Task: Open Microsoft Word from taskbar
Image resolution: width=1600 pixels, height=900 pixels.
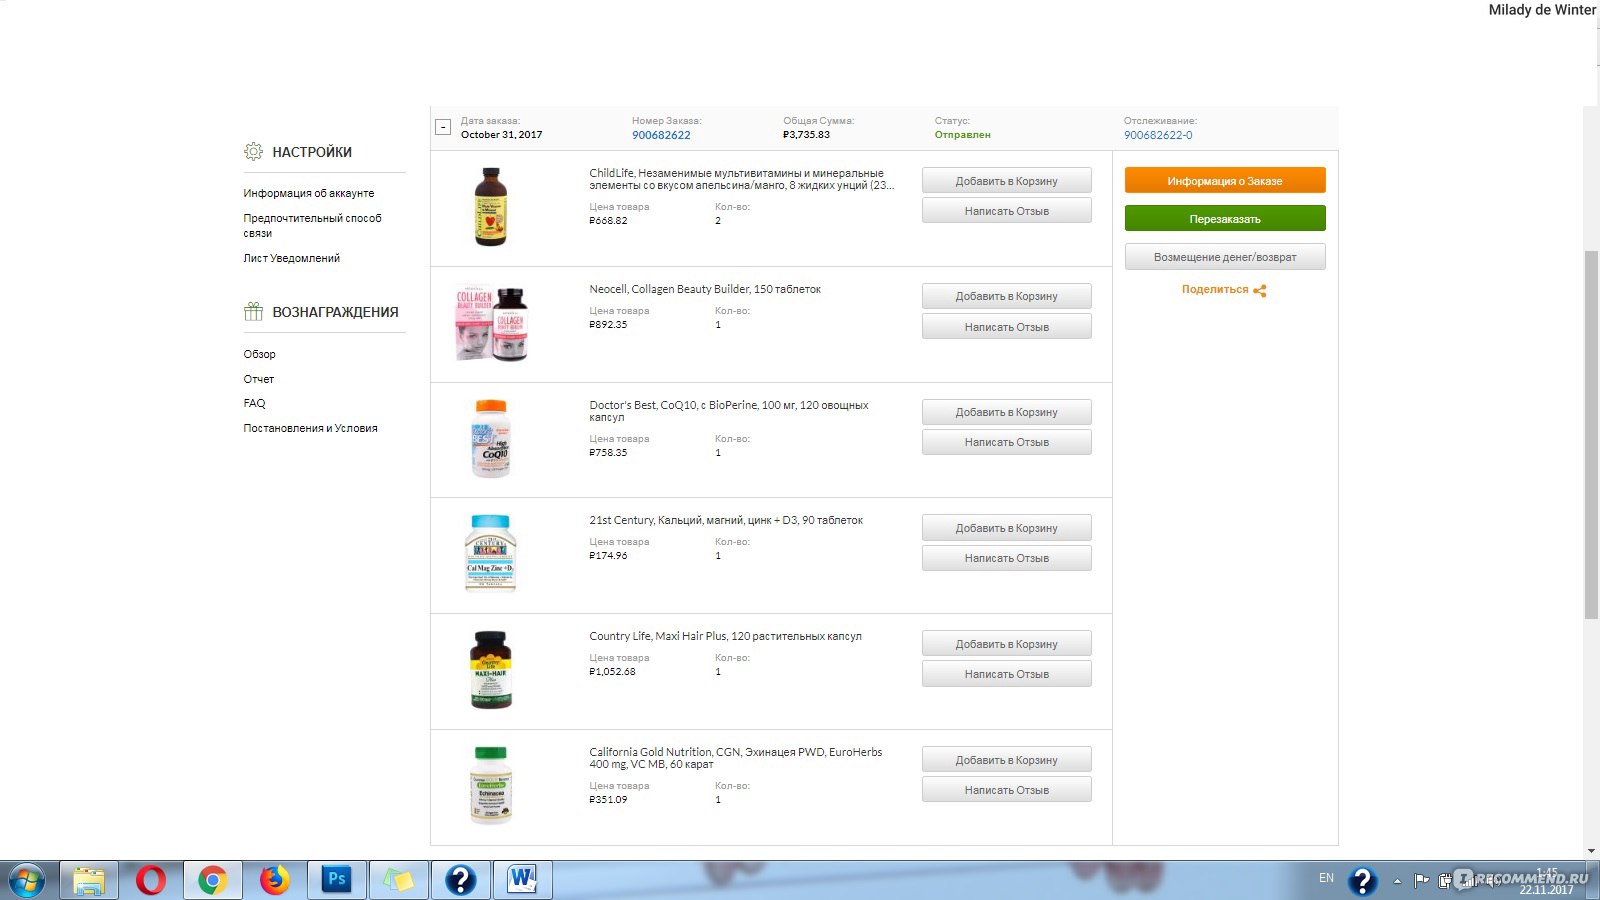Action: pyautogui.click(x=522, y=881)
